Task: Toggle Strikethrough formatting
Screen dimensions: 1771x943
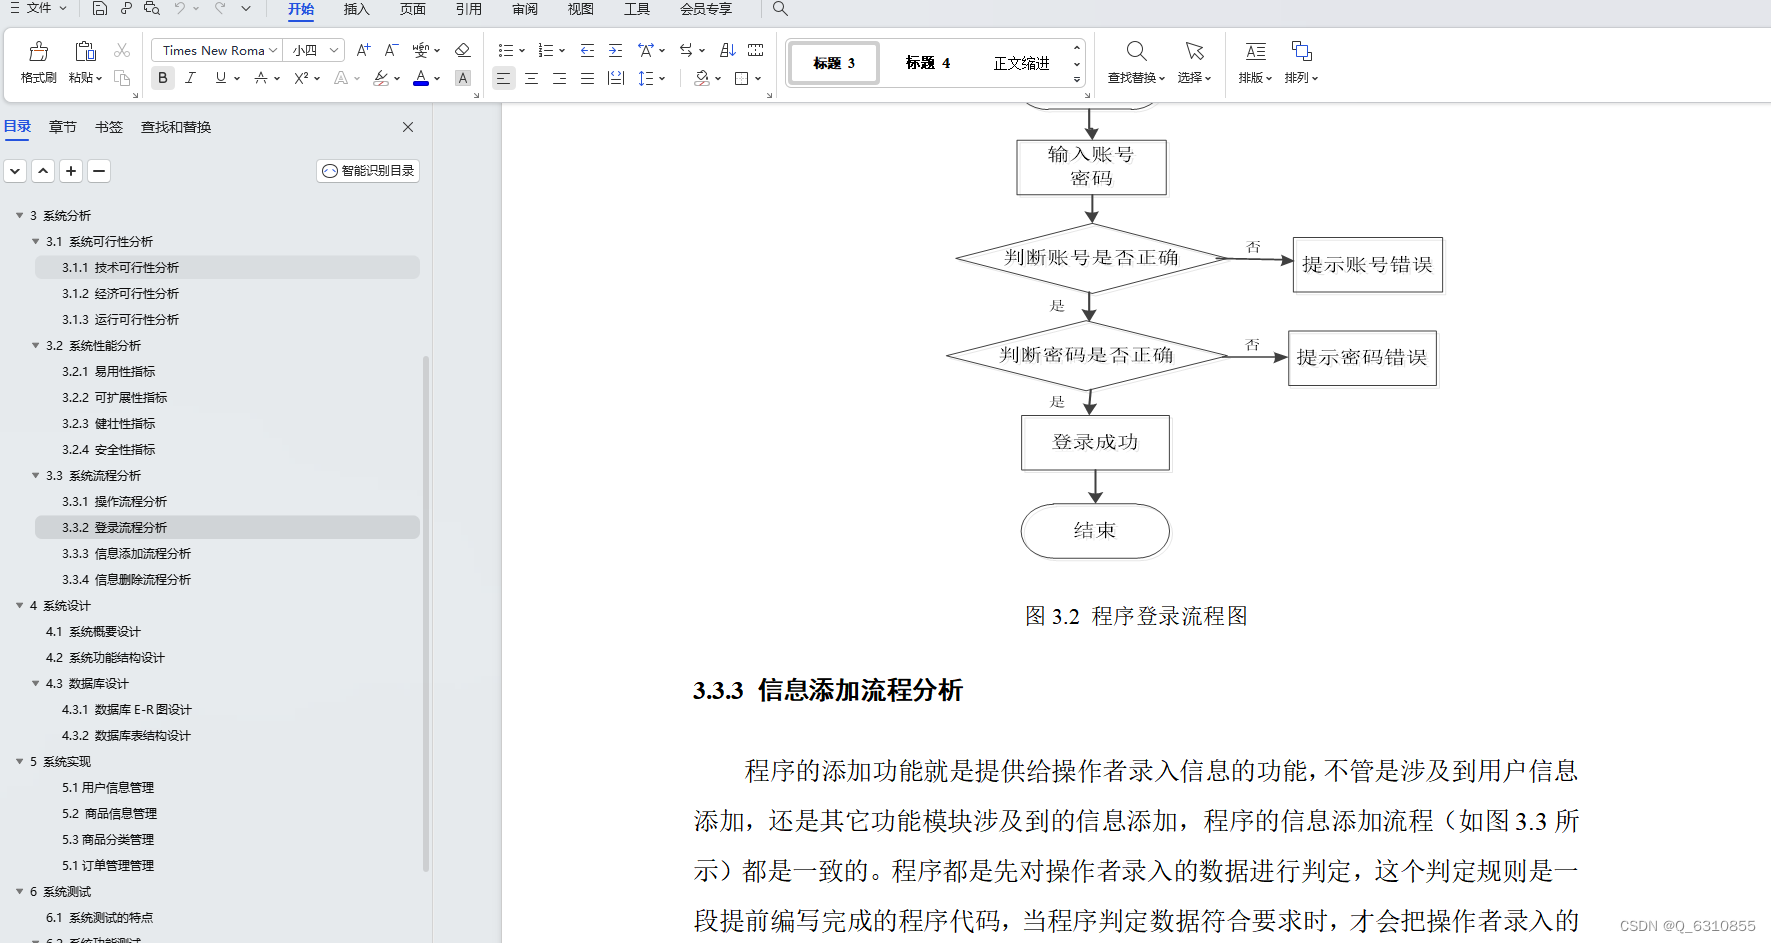Action: click(x=261, y=78)
